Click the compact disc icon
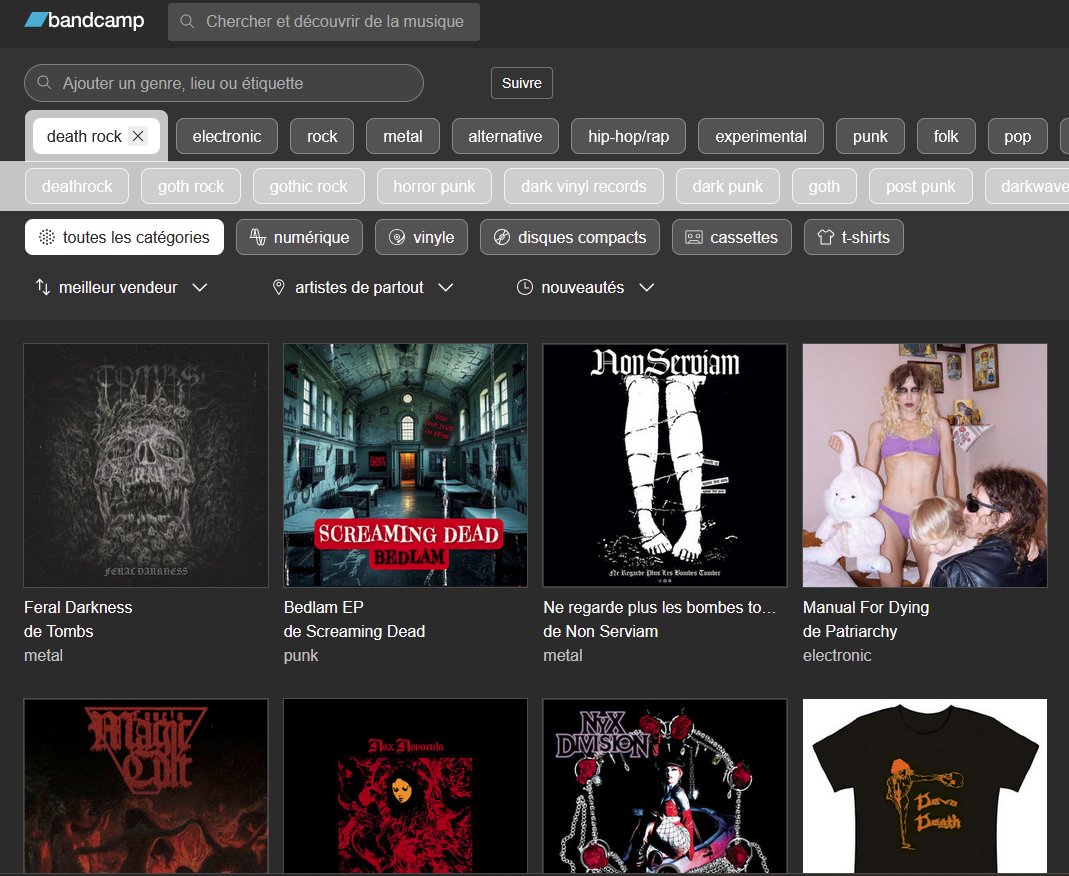Image resolution: width=1069 pixels, height=876 pixels. pos(502,237)
